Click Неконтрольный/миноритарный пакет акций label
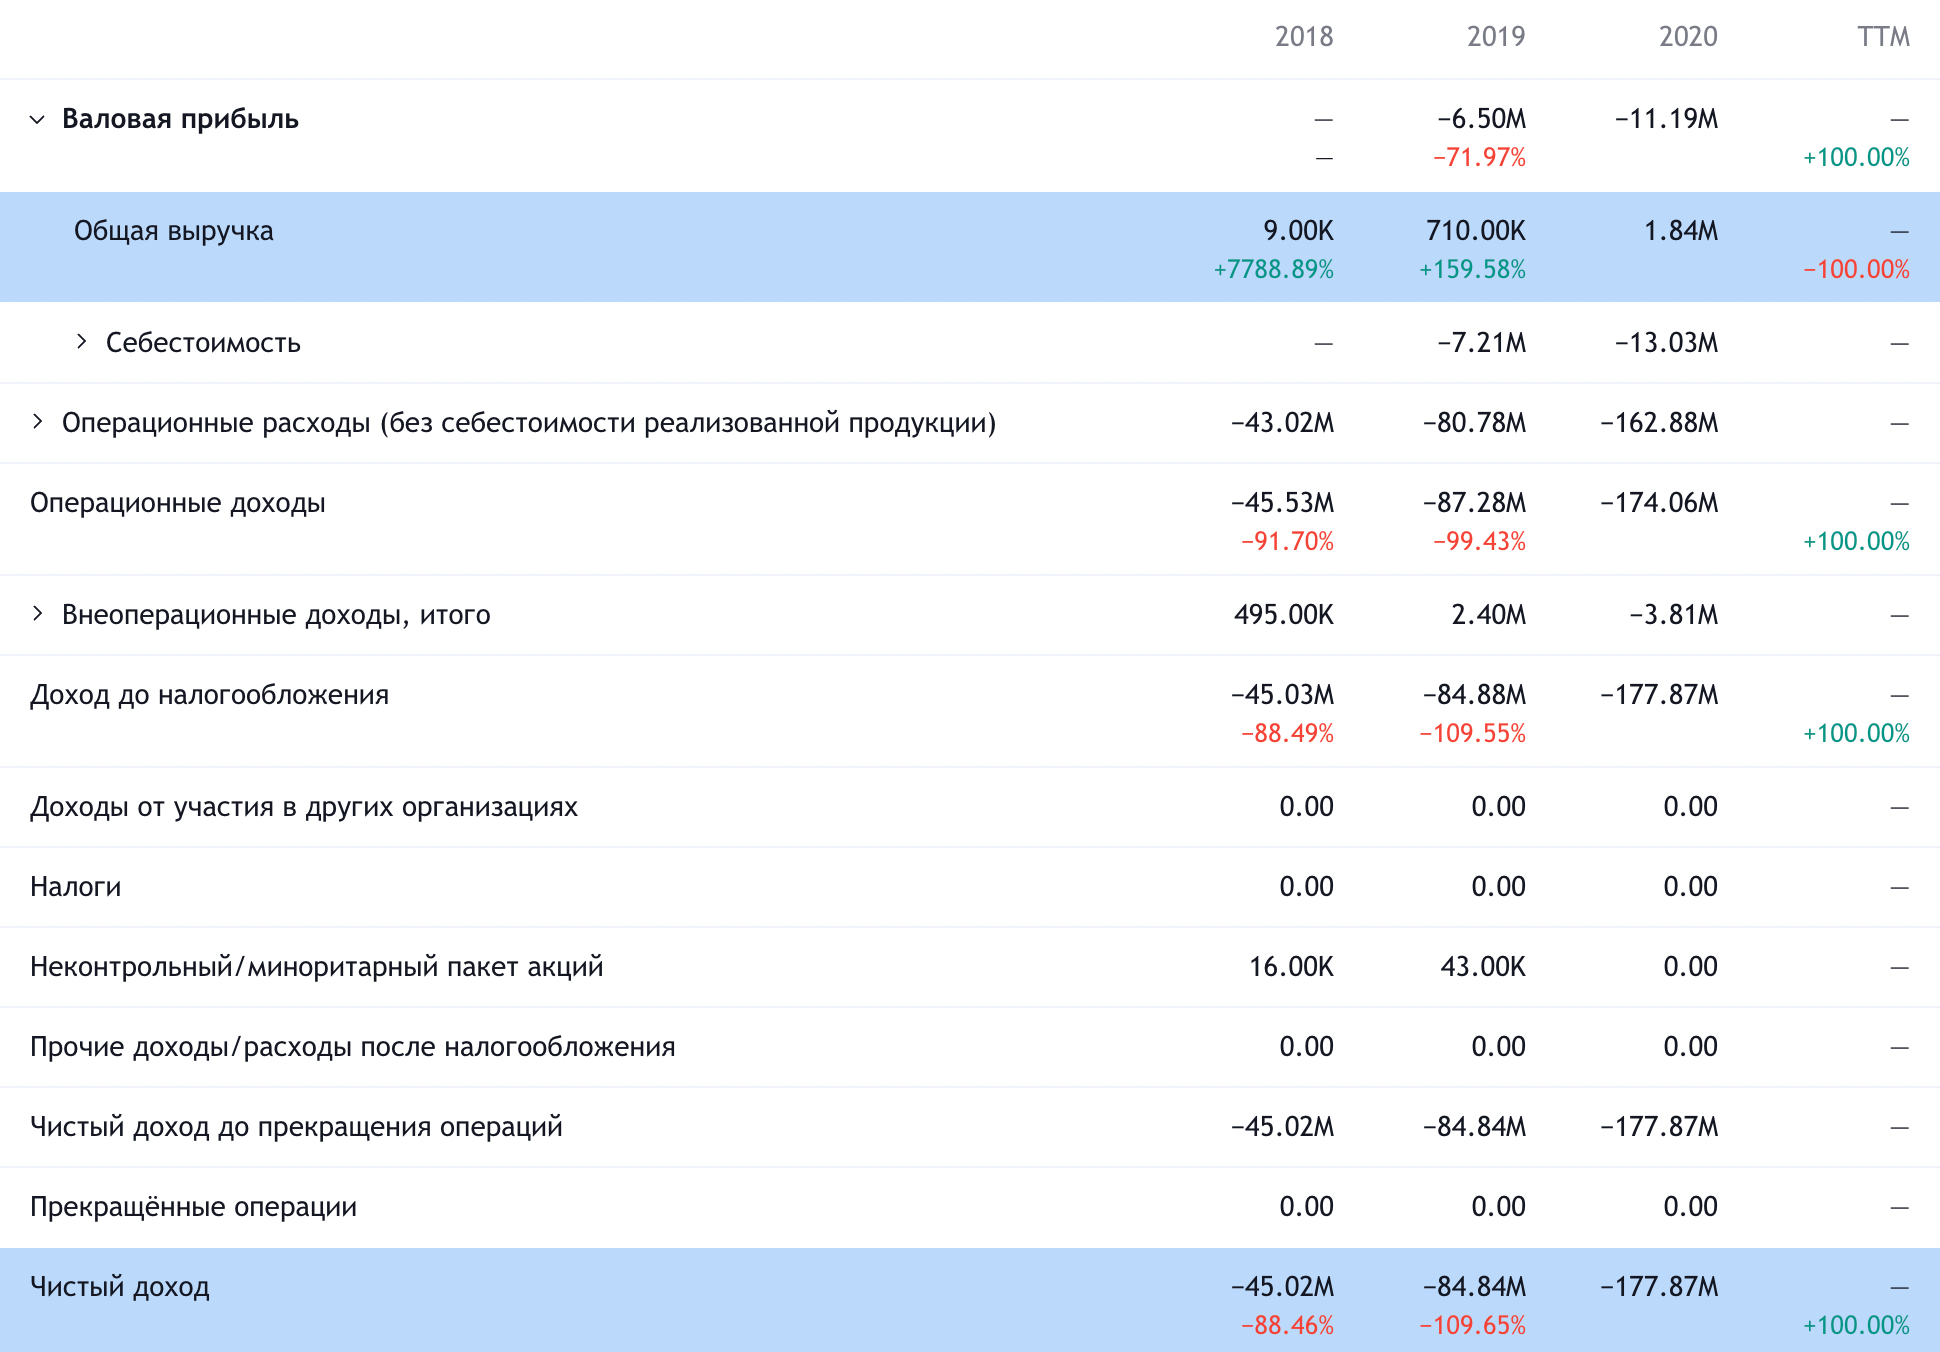This screenshot has width=1940, height=1352. coord(317,967)
